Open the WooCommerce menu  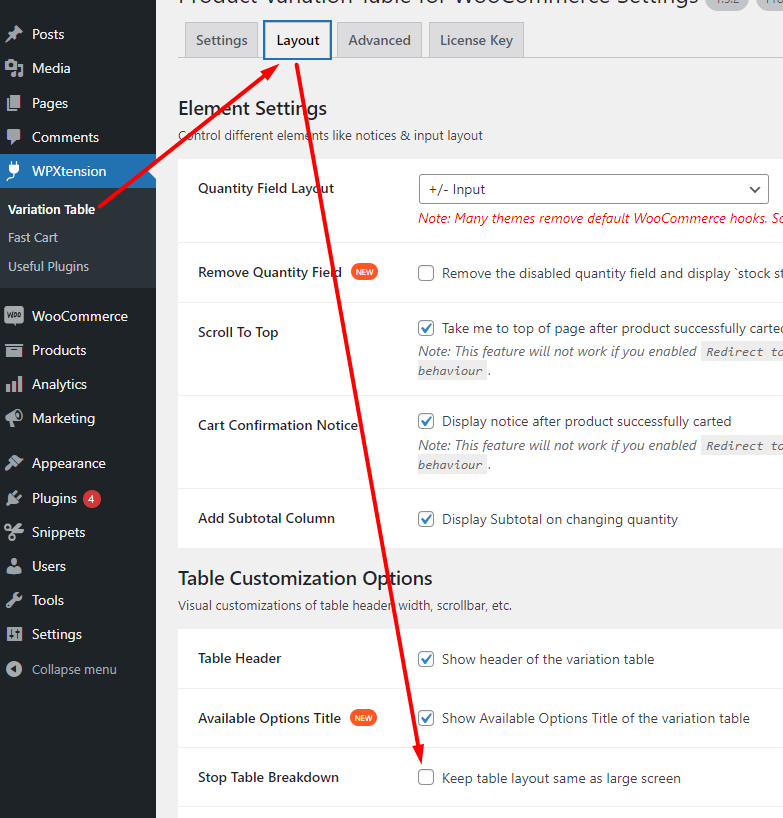78,316
